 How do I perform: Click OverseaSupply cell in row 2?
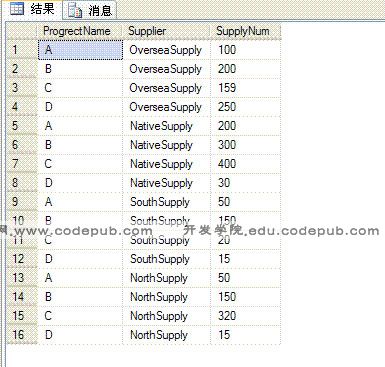[167, 69]
